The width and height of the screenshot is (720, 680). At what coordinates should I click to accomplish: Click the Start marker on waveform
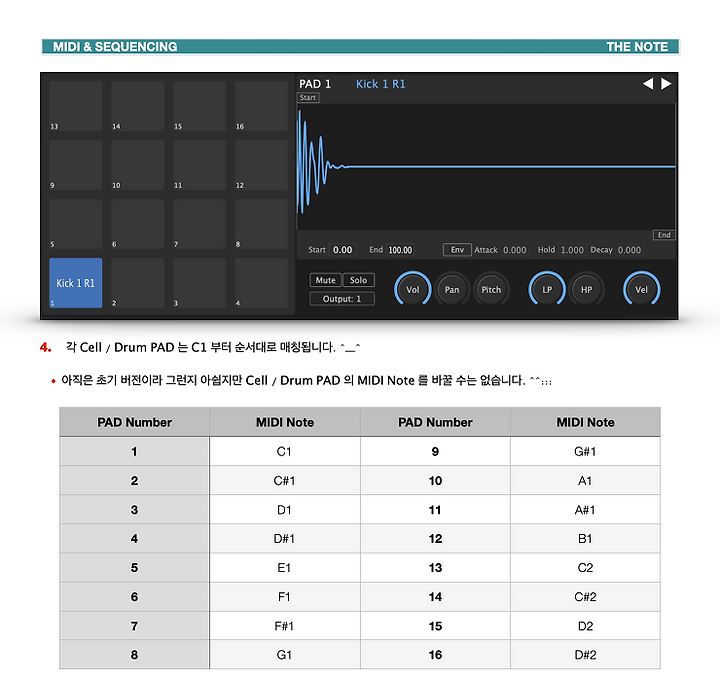coord(308,97)
